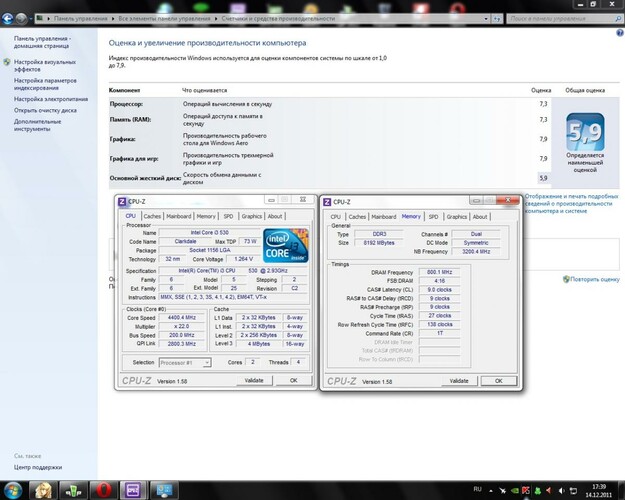Switch to Graphics tab in right CPU-Z
This screenshot has width=625, height=500.
(x=456, y=217)
